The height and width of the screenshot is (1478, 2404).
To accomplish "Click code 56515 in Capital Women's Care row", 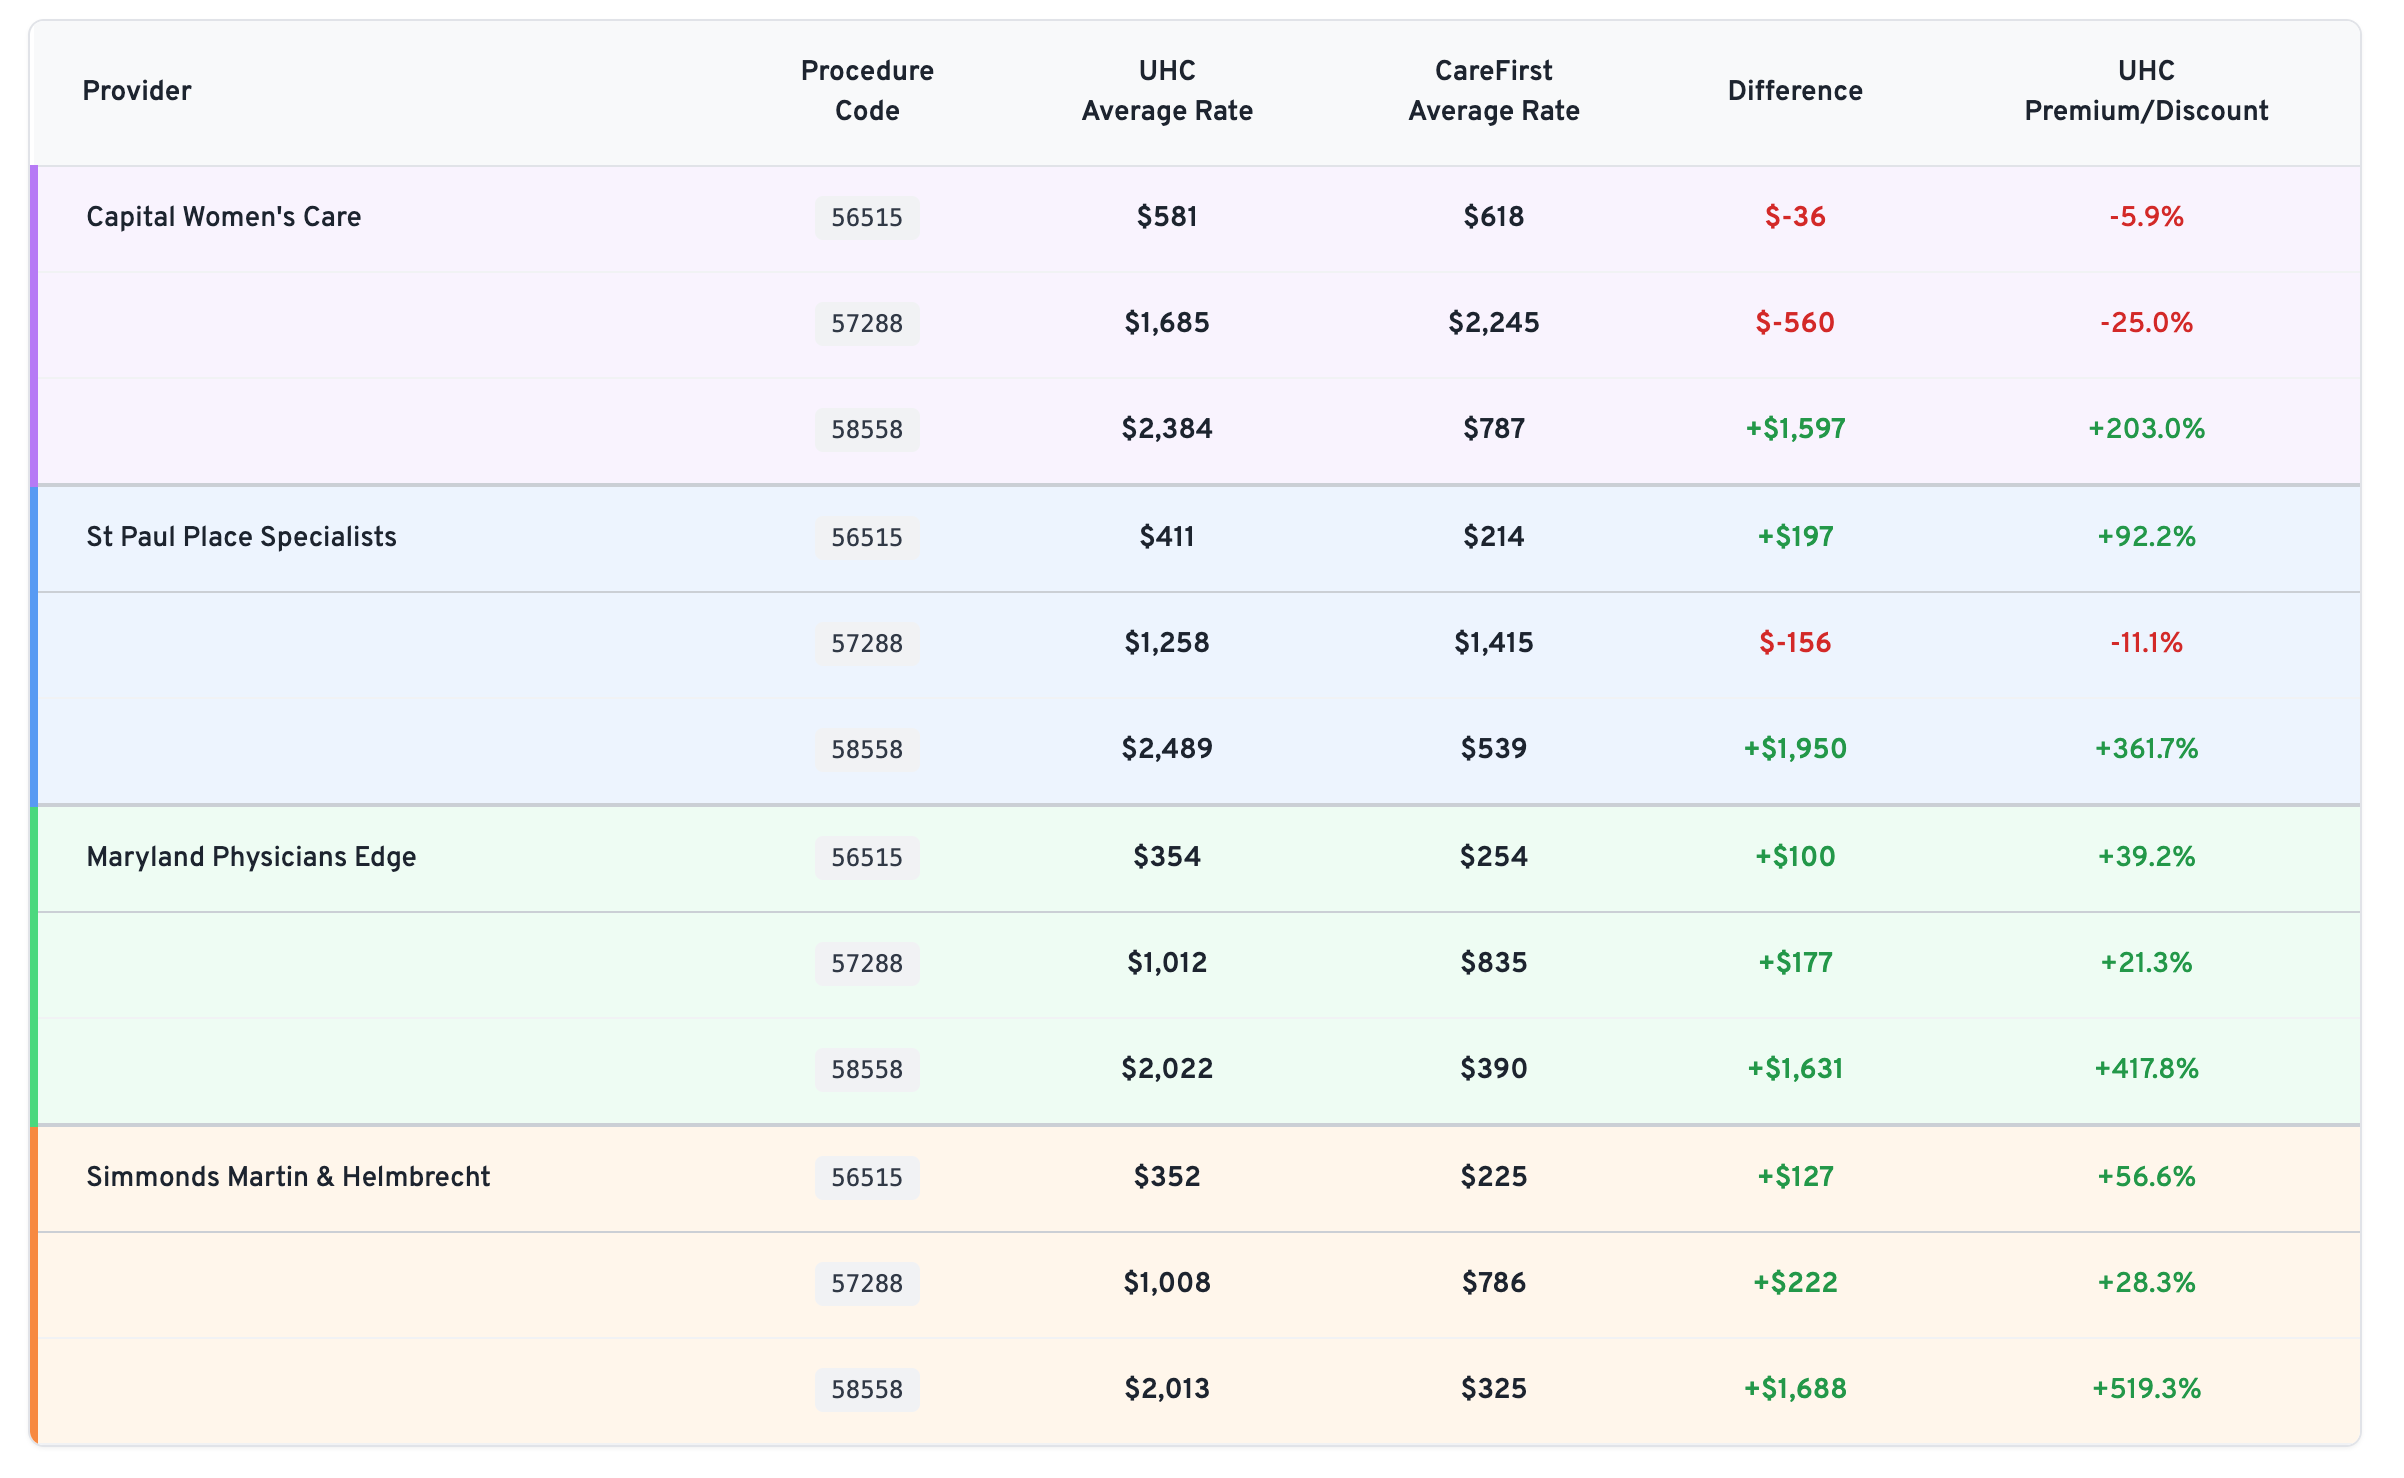I will pyautogui.click(x=867, y=218).
